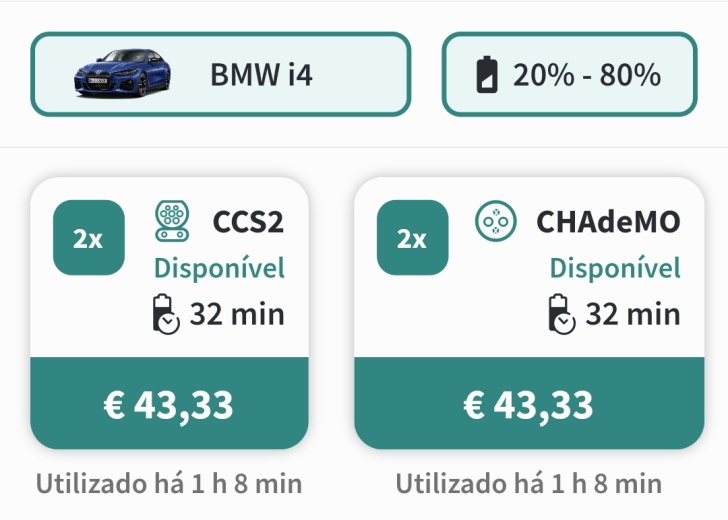Viewport: 728px width, 520px height.
Task: Click the charging time icon on CHAdeMO card
Action: 562,314
